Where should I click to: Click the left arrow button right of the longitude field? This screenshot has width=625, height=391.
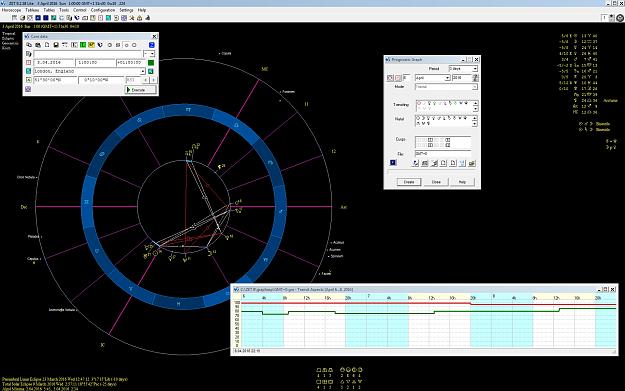pyautogui.click(x=145, y=80)
